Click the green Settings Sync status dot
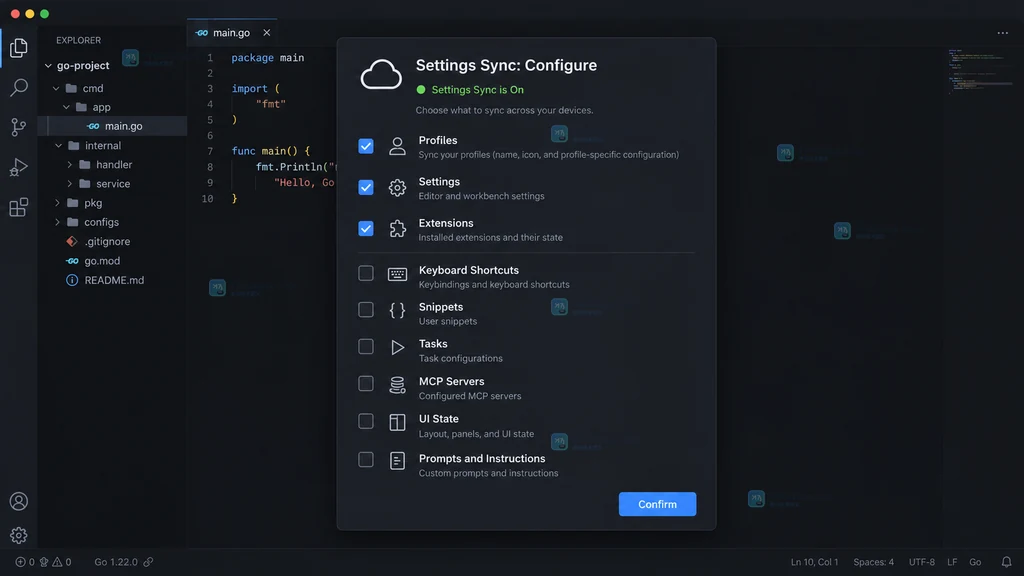The image size is (1024, 576). point(421,90)
